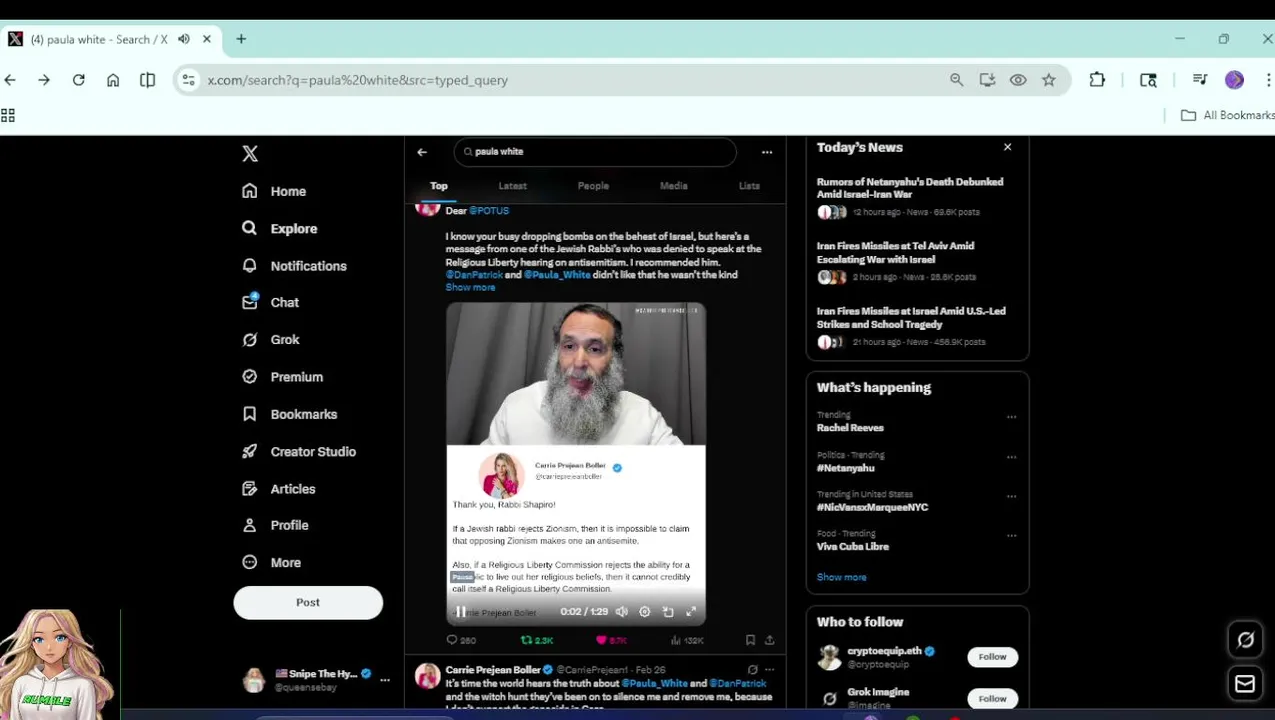Viewport: 1275px width, 720px height.
Task: Reload the page in the browser
Action: [78, 80]
